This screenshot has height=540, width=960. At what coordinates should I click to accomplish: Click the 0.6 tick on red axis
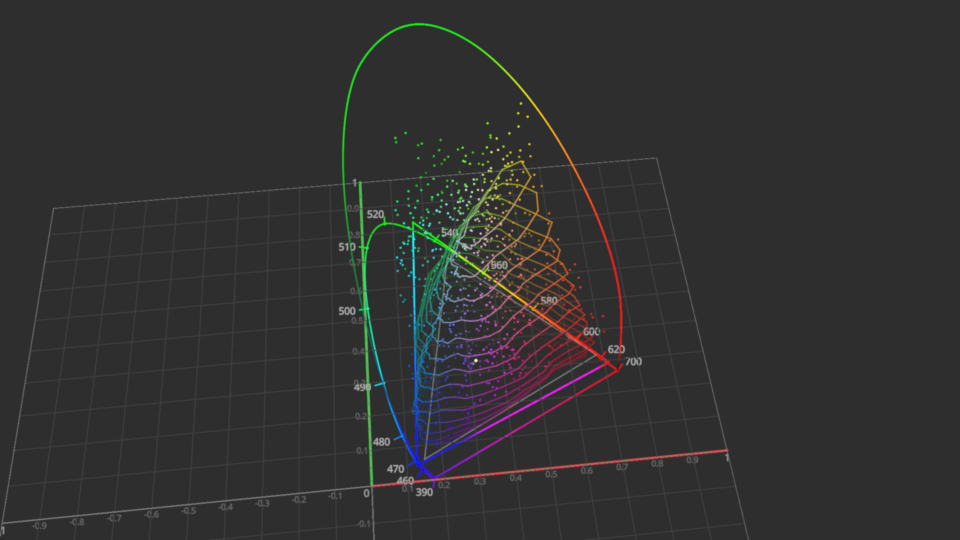[587, 471]
